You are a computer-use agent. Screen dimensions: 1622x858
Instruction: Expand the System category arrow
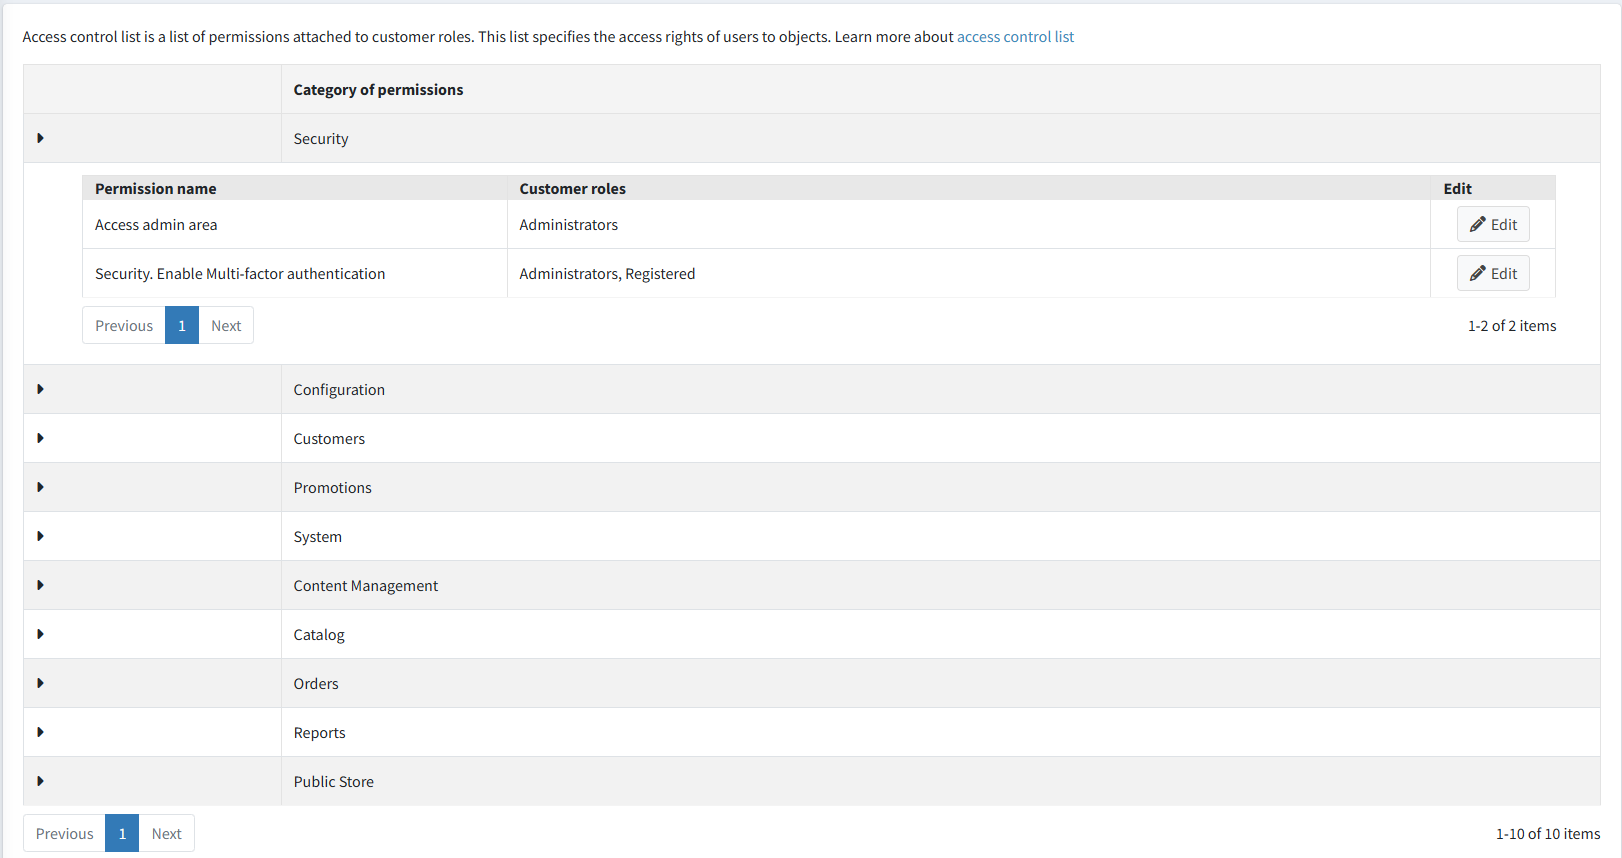click(40, 536)
